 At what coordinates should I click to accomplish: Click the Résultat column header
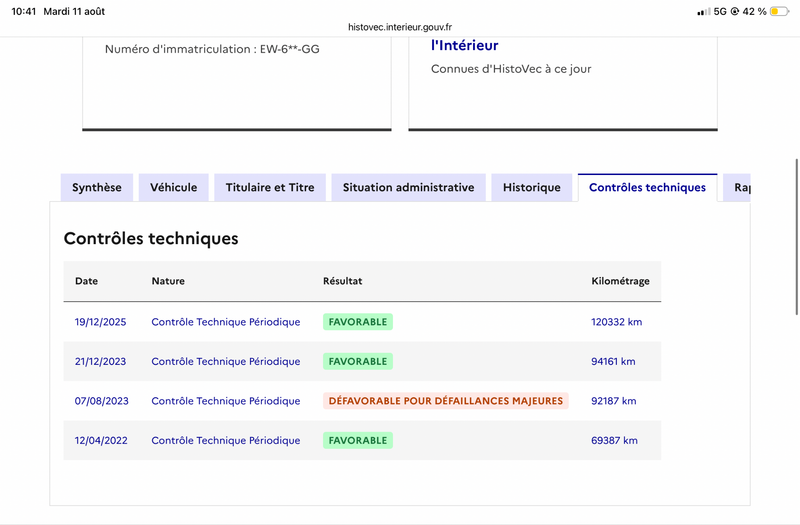point(342,281)
